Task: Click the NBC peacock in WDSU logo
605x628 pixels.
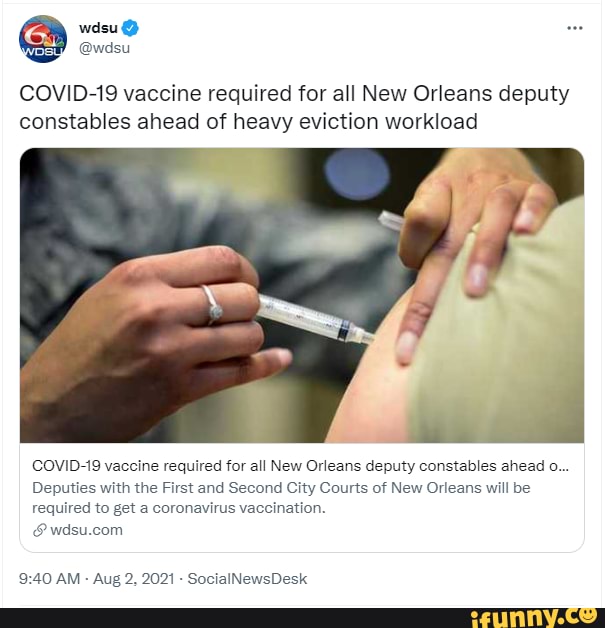Action: click(x=53, y=40)
